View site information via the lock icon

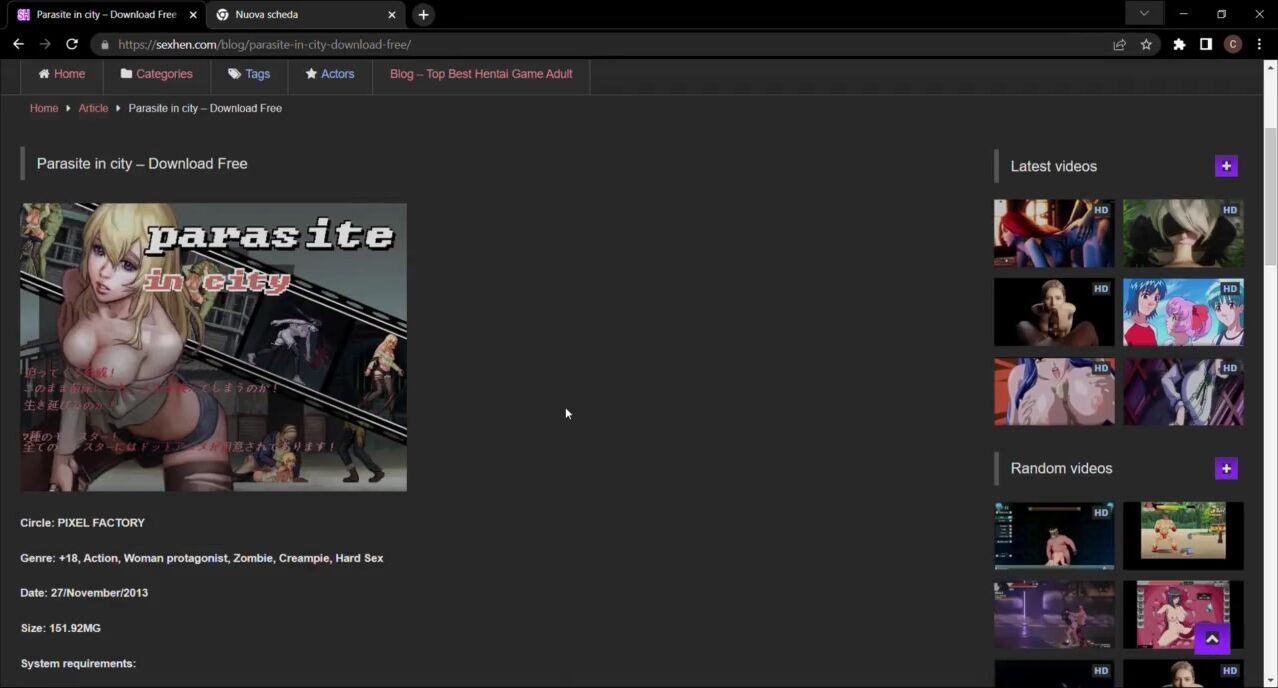point(104,44)
